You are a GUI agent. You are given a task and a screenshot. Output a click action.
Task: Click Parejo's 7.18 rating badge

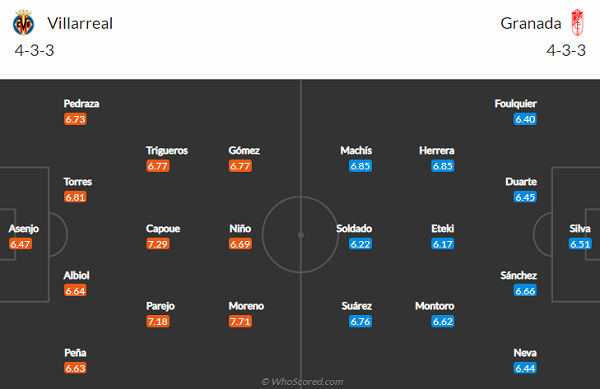[158, 321]
